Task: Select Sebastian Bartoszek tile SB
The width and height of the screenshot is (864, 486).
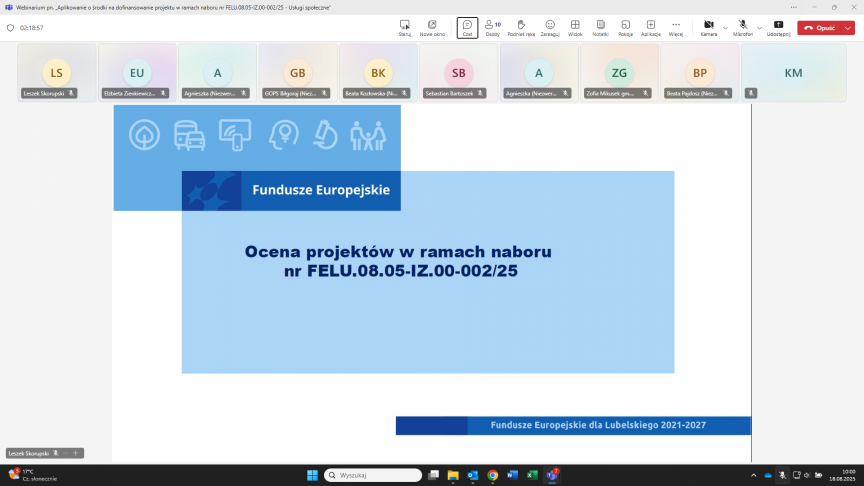Action: (x=458, y=73)
